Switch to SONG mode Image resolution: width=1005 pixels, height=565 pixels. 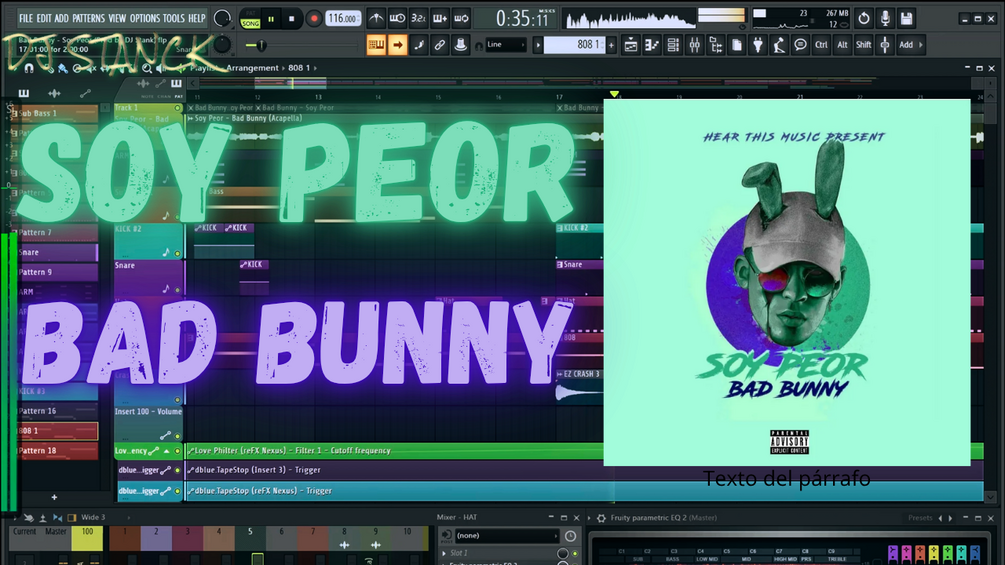tap(250, 23)
